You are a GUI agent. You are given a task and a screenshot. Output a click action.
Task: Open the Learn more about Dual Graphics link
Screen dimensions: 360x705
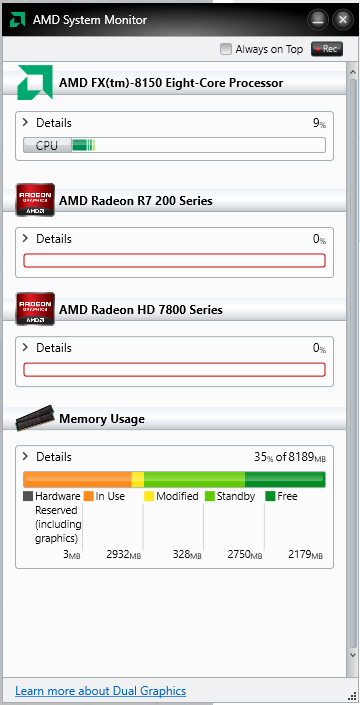pyautogui.click(x=100, y=691)
